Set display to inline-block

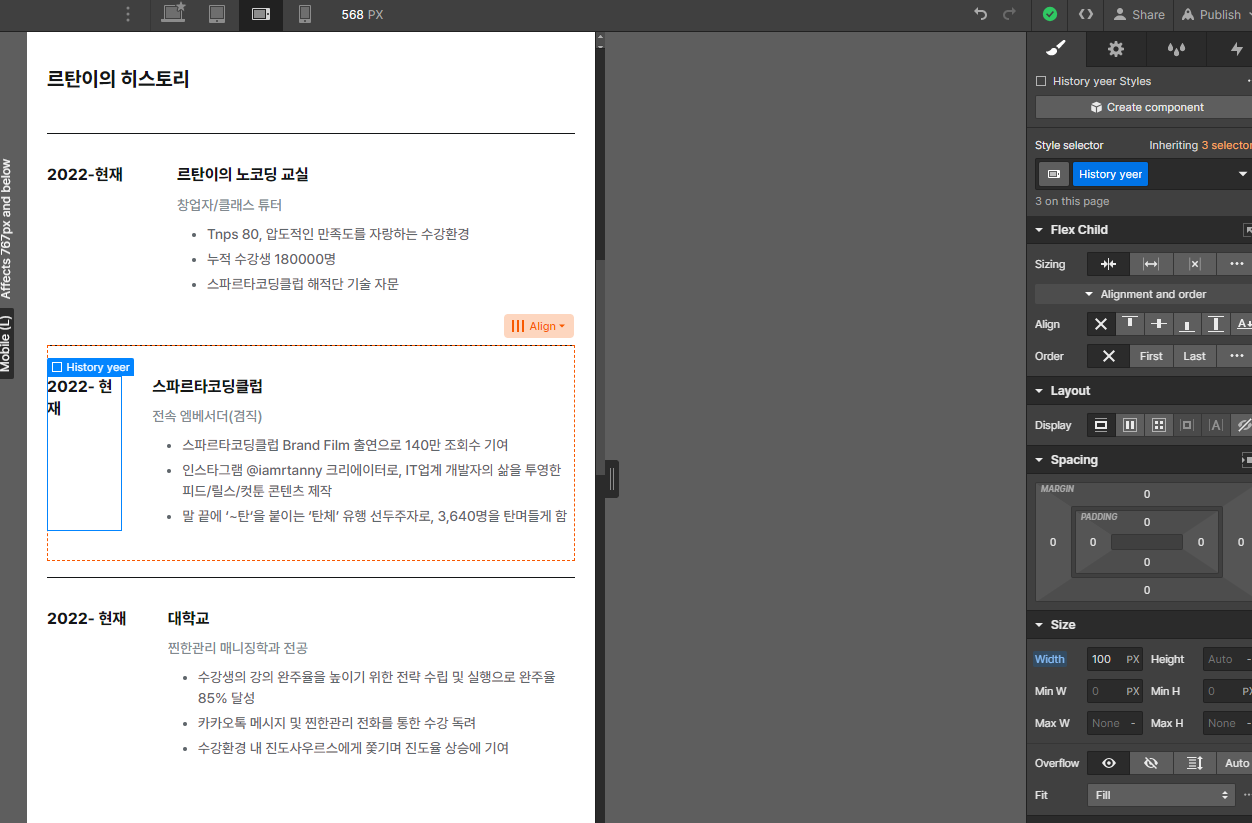1187,425
